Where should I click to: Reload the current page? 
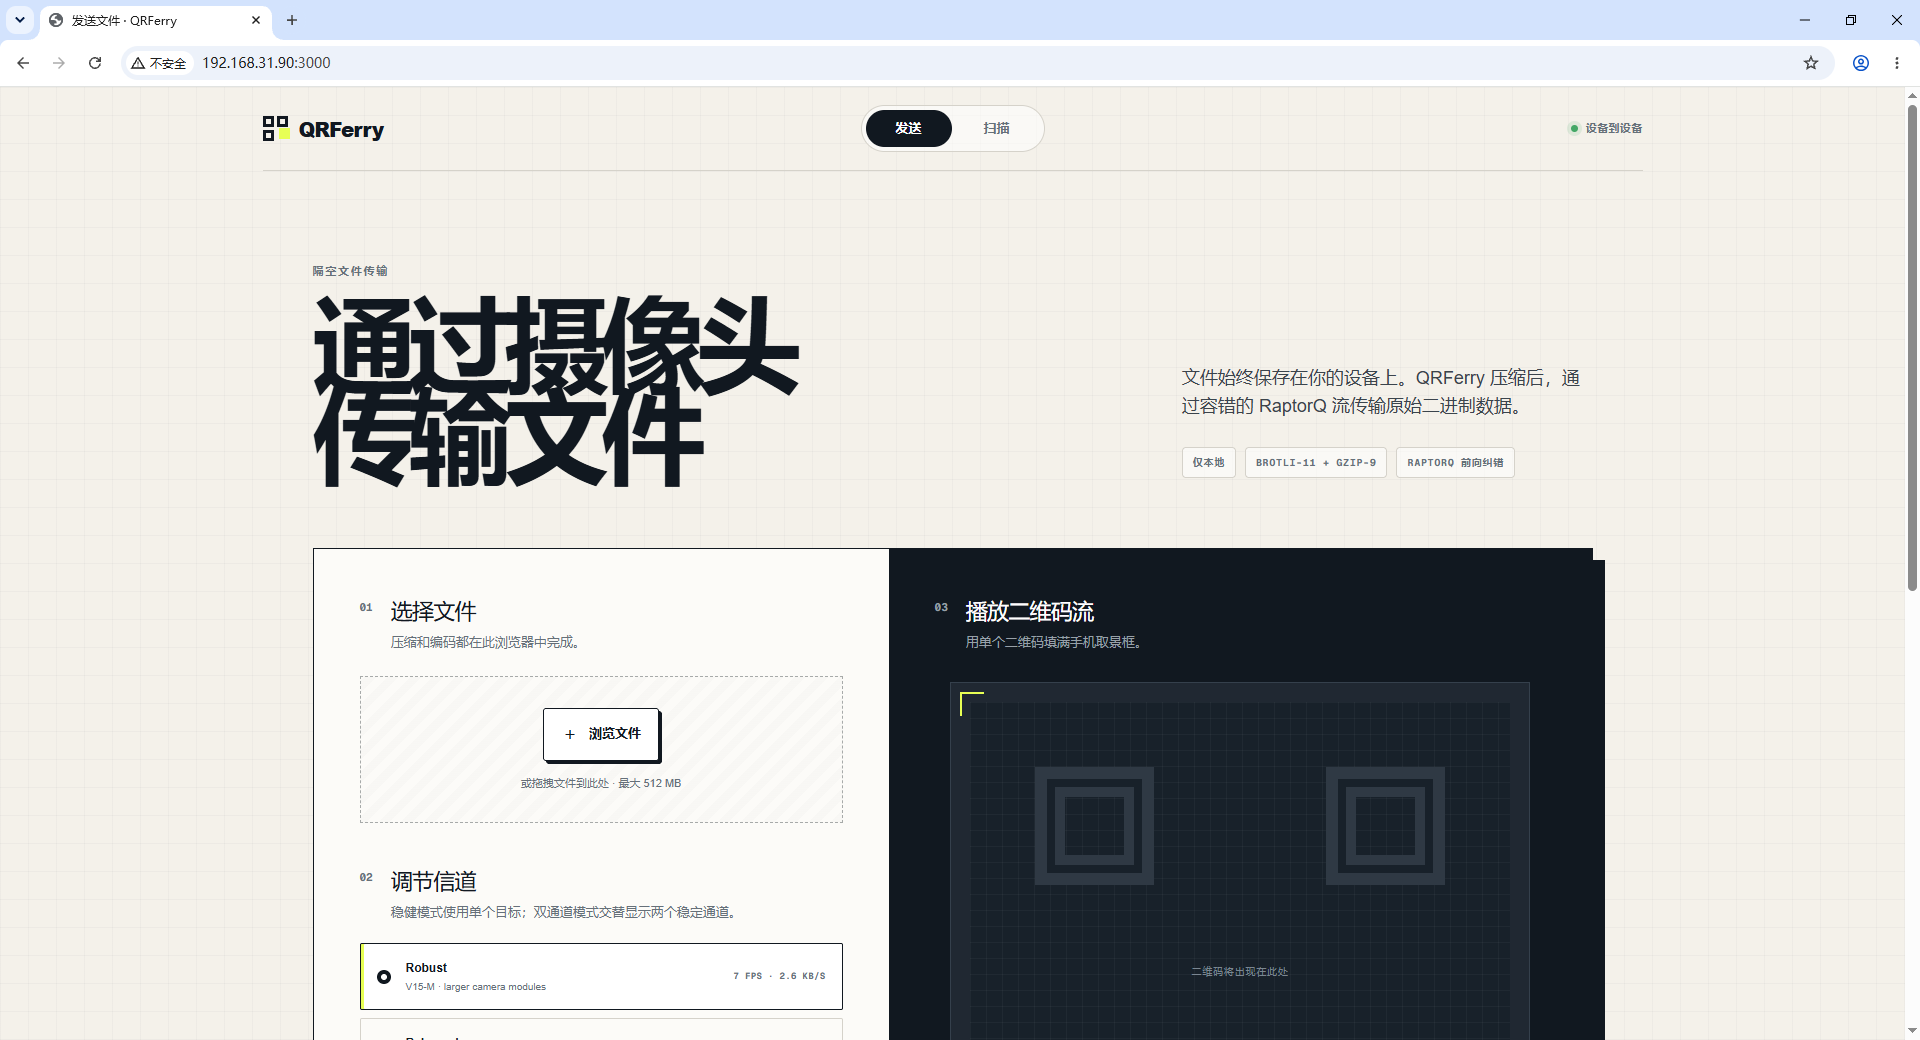(95, 63)
